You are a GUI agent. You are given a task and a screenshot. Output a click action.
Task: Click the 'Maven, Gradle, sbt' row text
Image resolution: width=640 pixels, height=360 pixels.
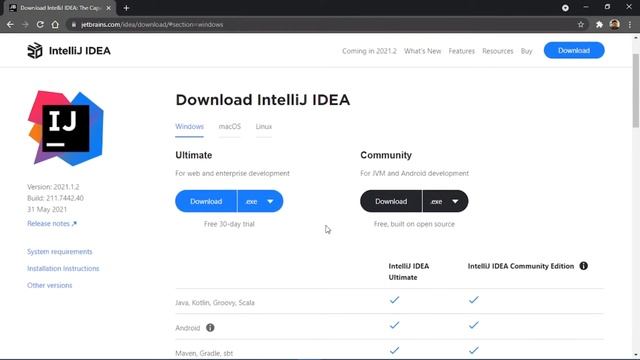(x=204, y=353)
